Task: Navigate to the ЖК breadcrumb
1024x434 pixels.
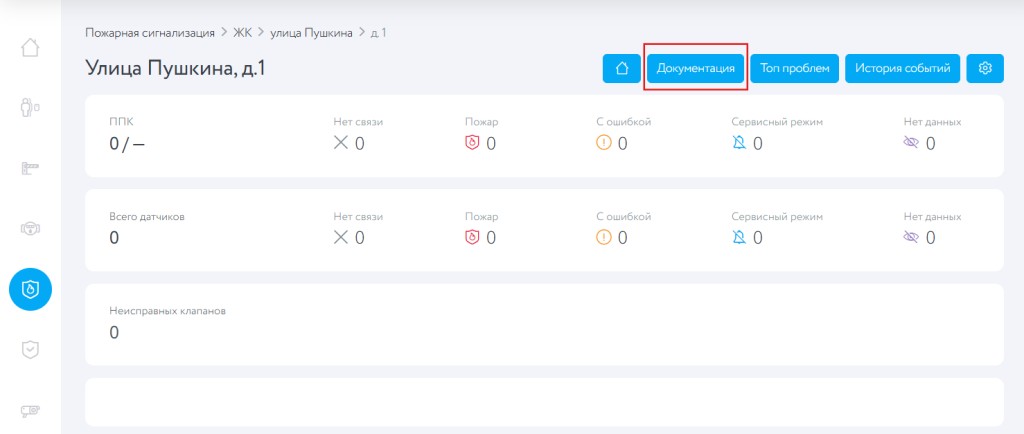Action: coord(242,33)
